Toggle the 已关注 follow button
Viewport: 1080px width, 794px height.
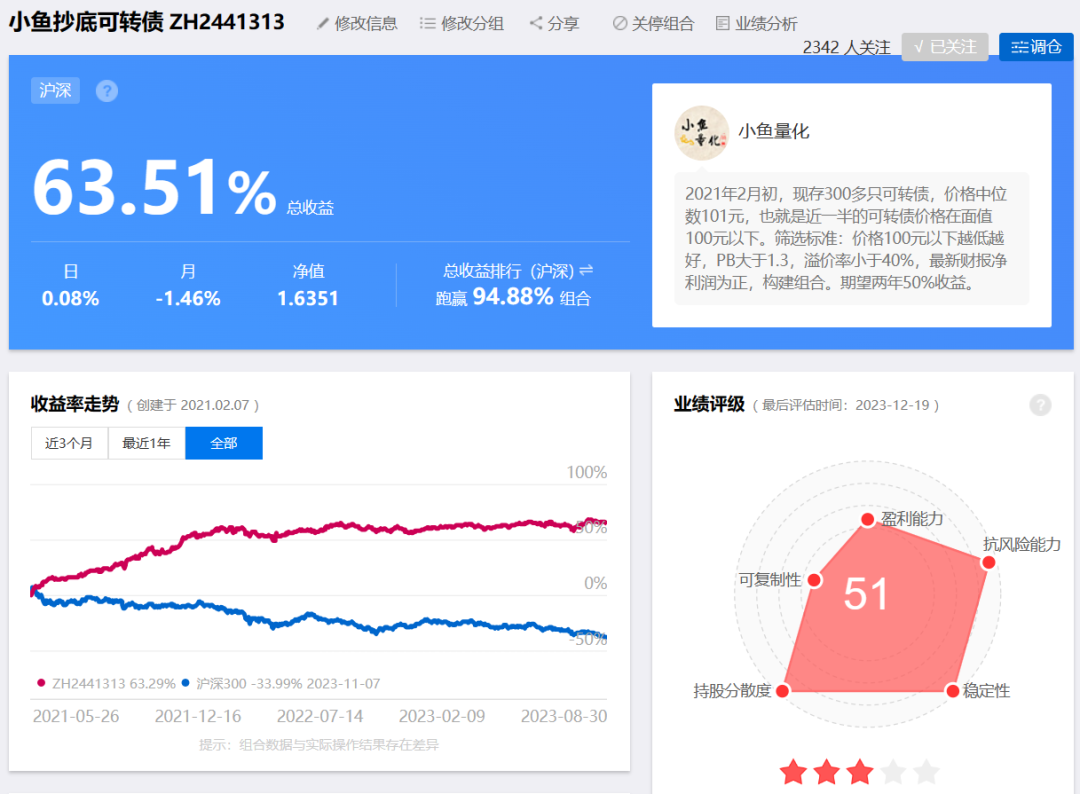pos(945,47)
